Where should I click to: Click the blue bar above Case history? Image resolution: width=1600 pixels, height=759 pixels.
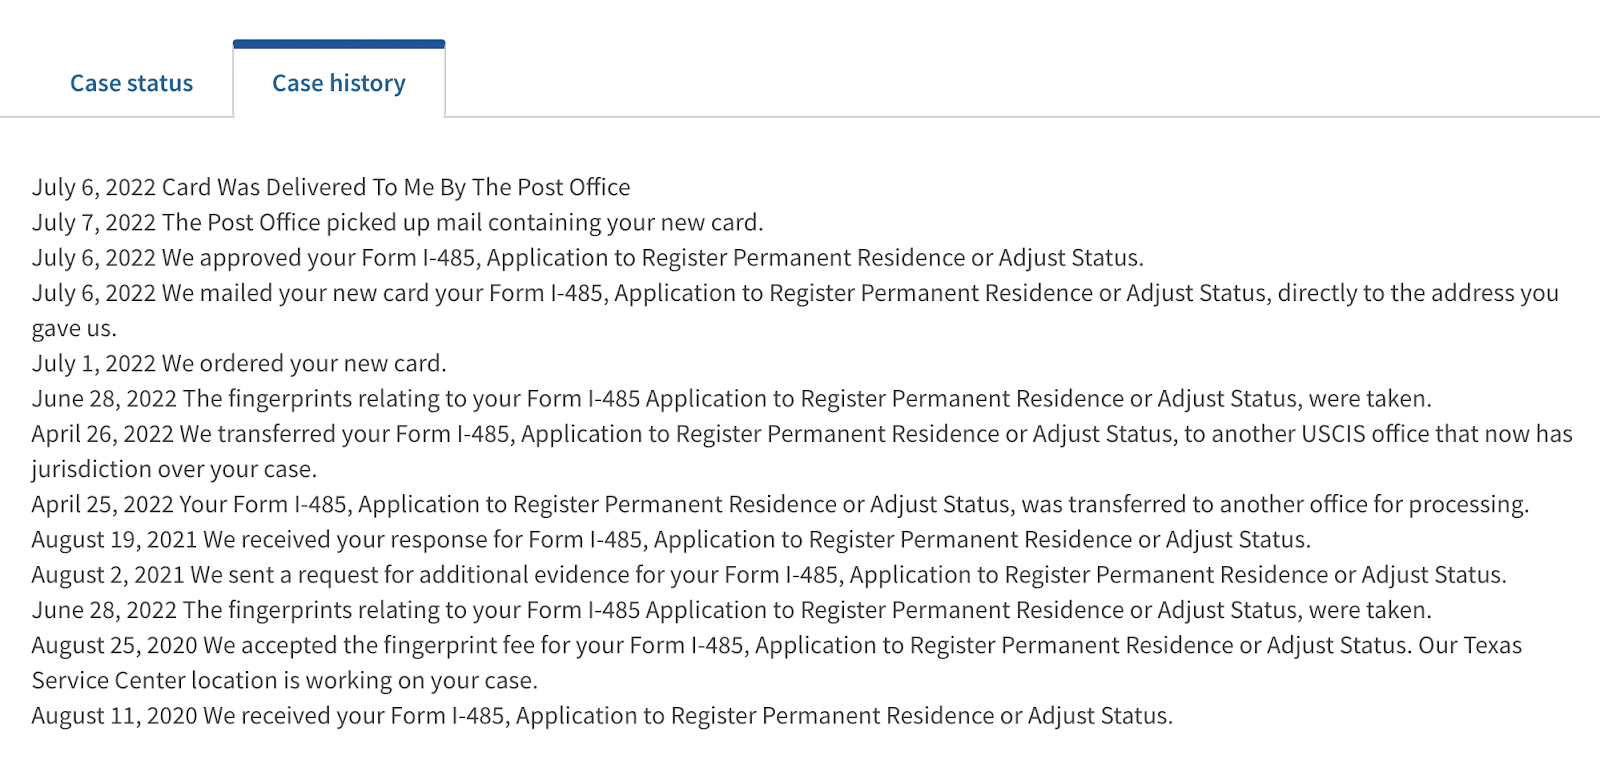[x=338, y=44]
